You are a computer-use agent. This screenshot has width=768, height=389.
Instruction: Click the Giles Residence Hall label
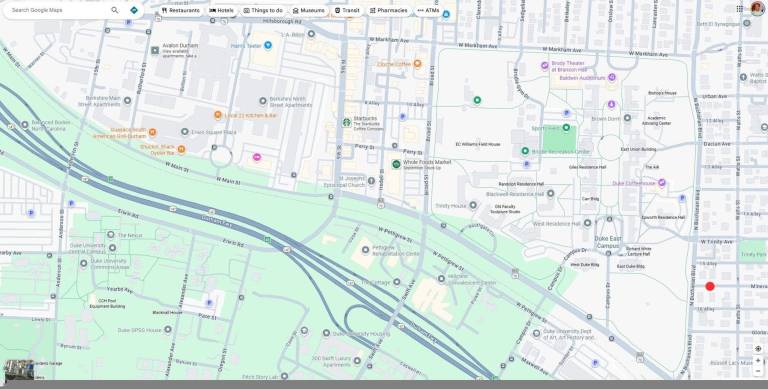pos(587,167)
